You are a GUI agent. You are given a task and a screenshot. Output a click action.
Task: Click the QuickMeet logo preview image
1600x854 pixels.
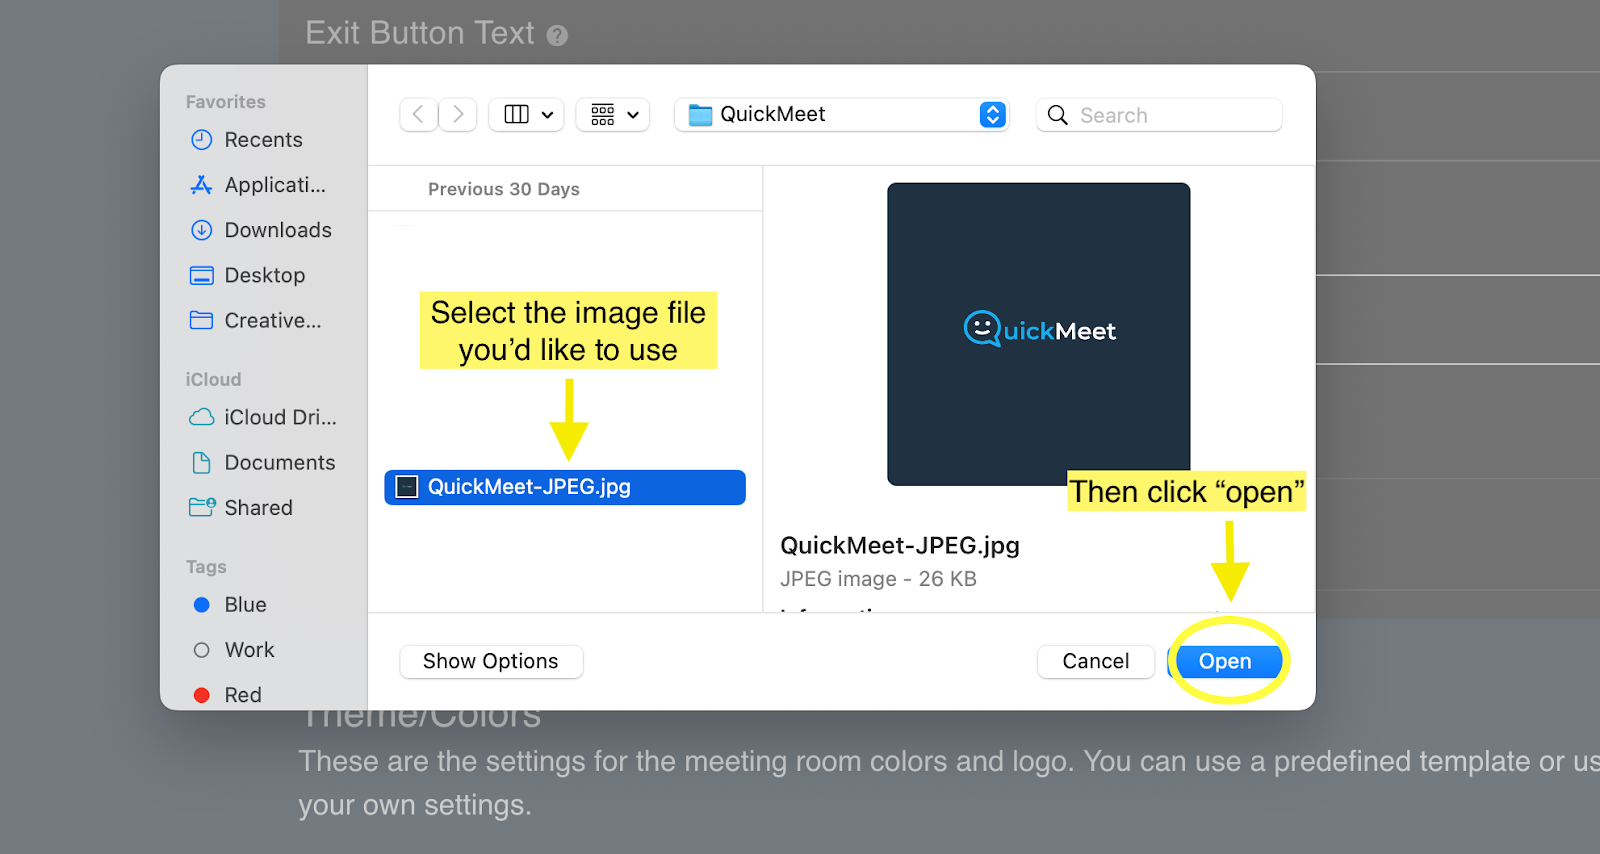[1039, 334]
